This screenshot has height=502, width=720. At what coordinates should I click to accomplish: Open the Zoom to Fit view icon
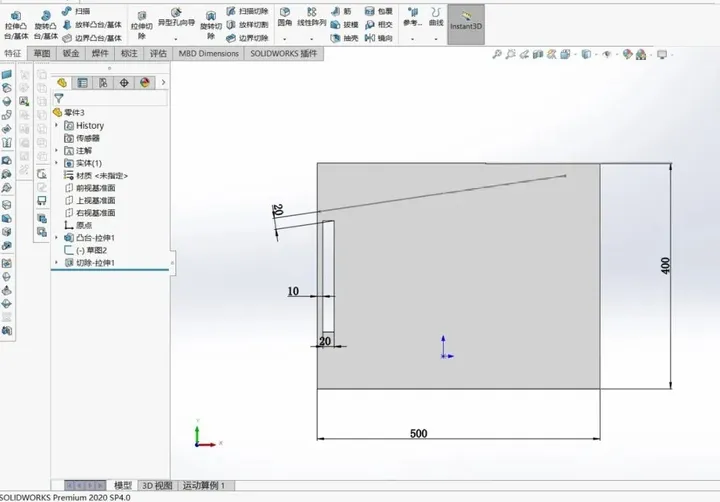click(x=497, y=56)
